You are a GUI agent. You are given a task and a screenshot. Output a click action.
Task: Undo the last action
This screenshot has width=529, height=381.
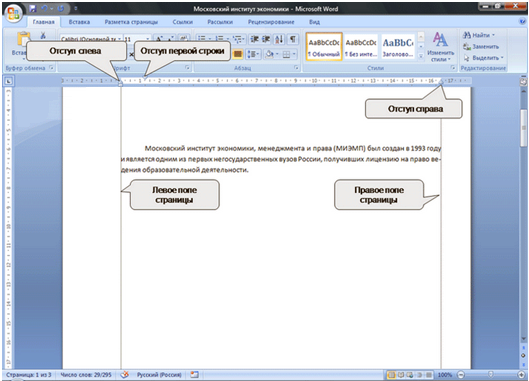coord(44,9)
